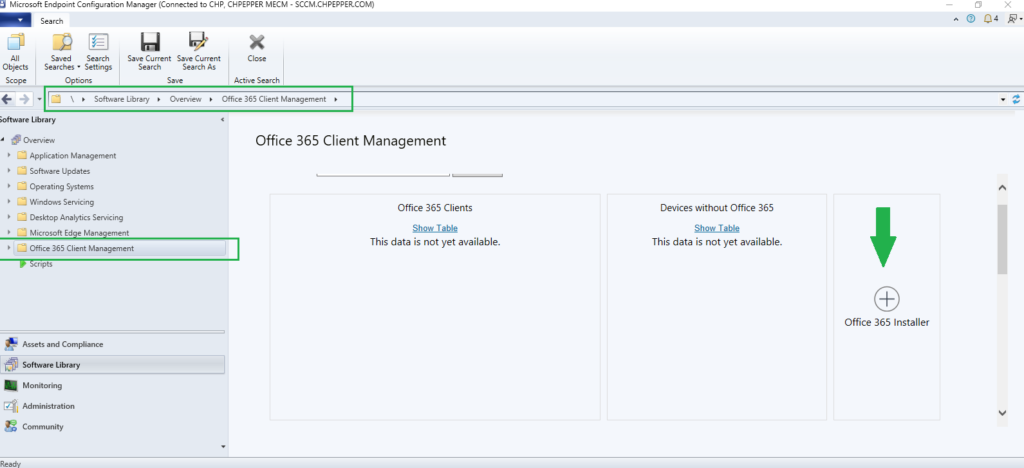Click the dashboard scrollbar down arrow

[x=1002, y=412]
